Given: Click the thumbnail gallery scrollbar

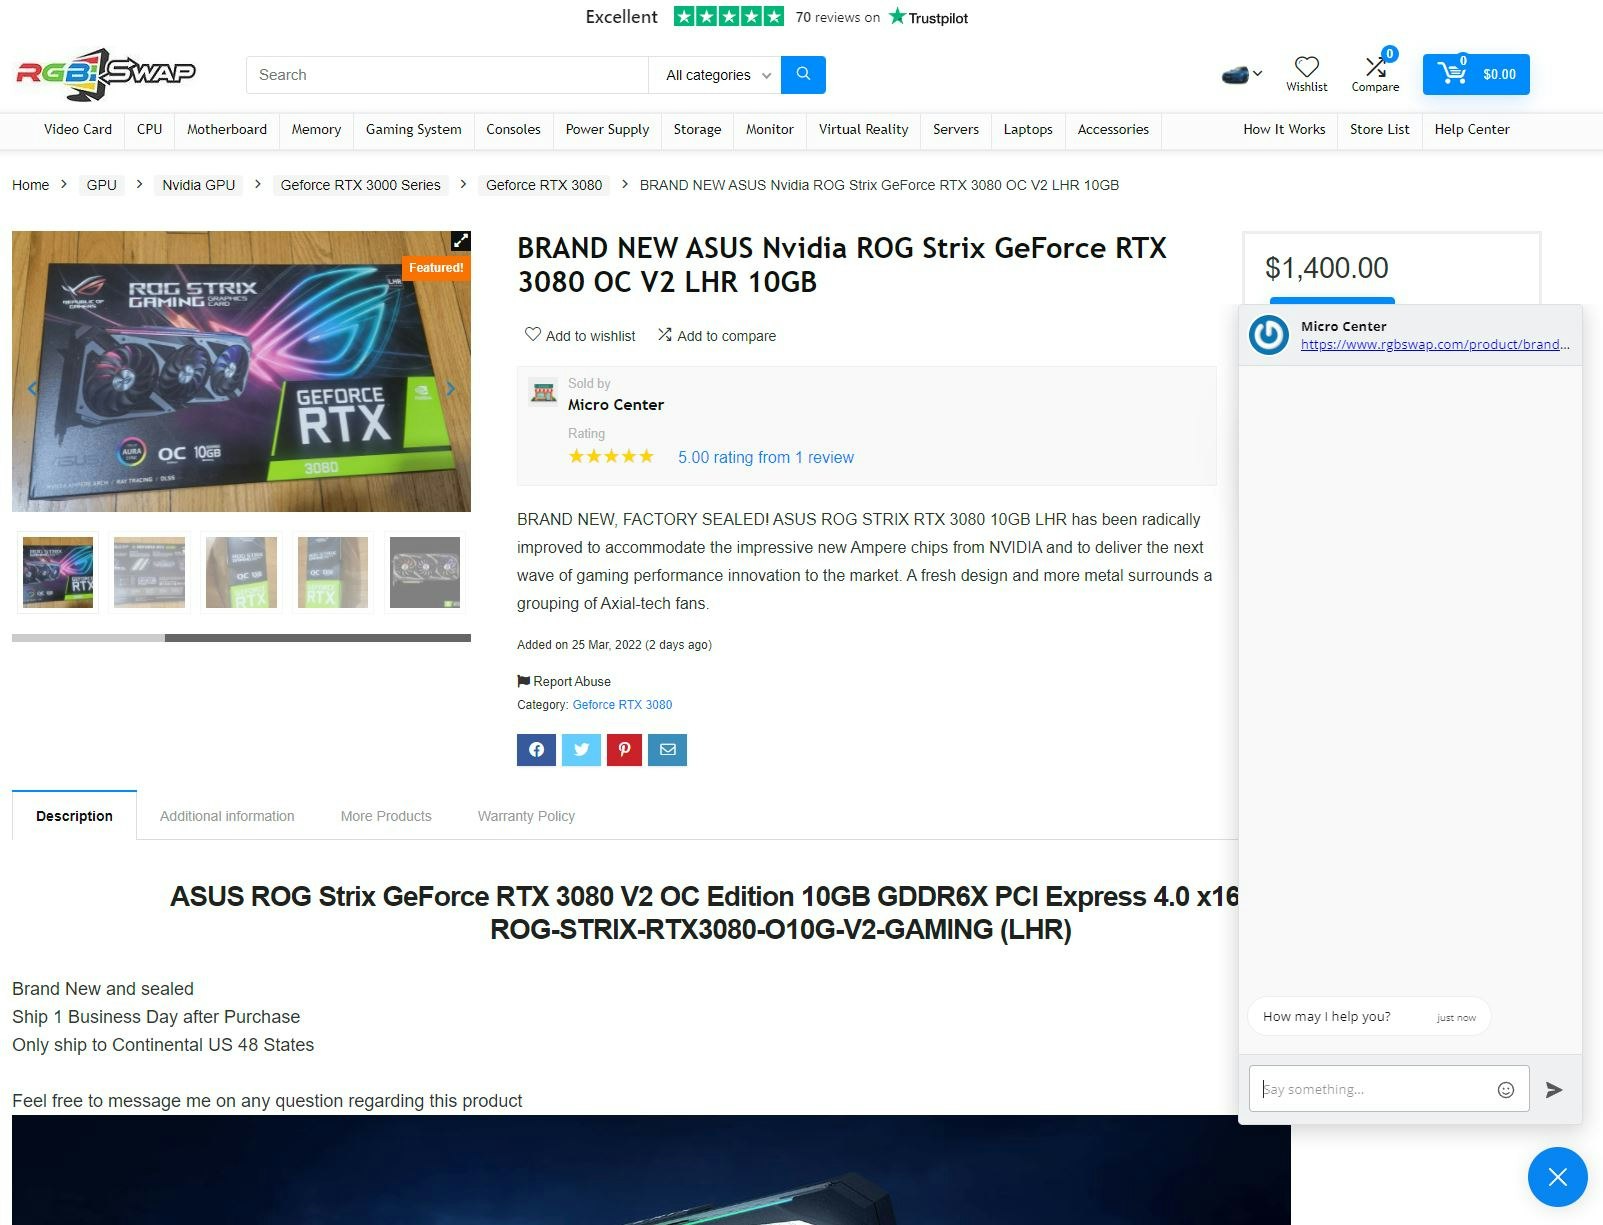Looking at the screenshot, I should (x=241, y=638).
